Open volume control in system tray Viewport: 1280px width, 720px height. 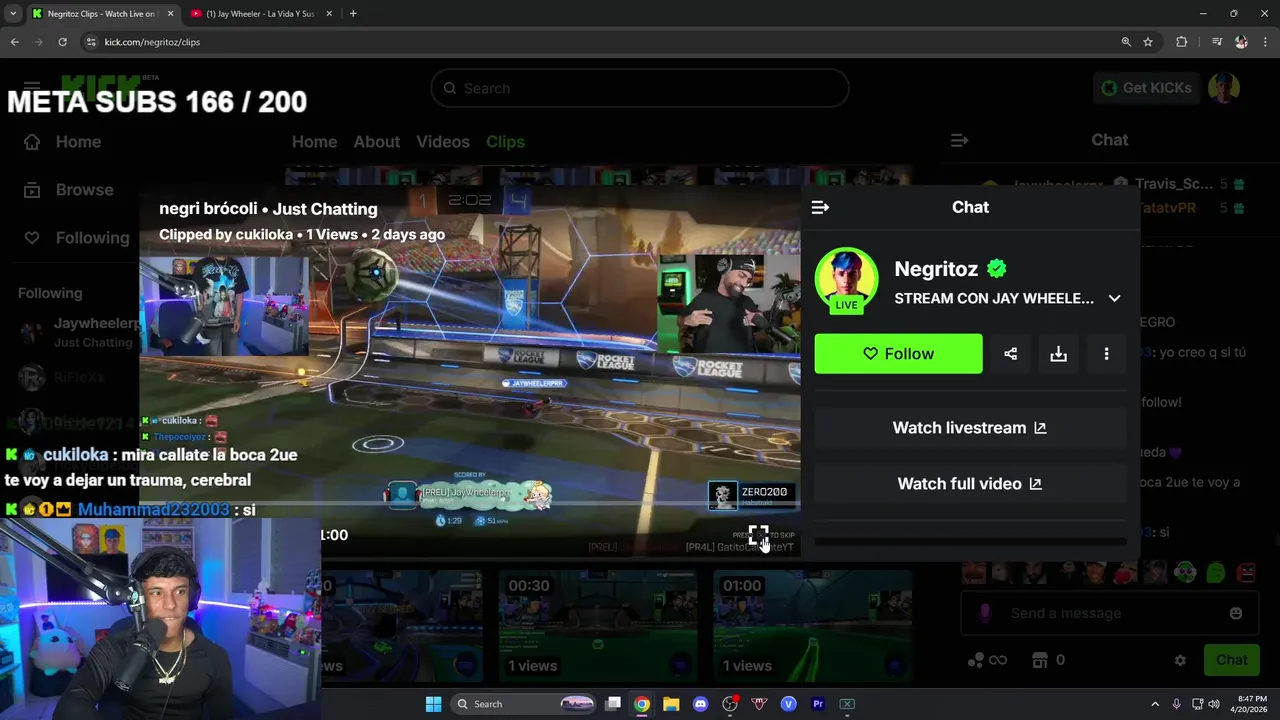[1215, 704]
